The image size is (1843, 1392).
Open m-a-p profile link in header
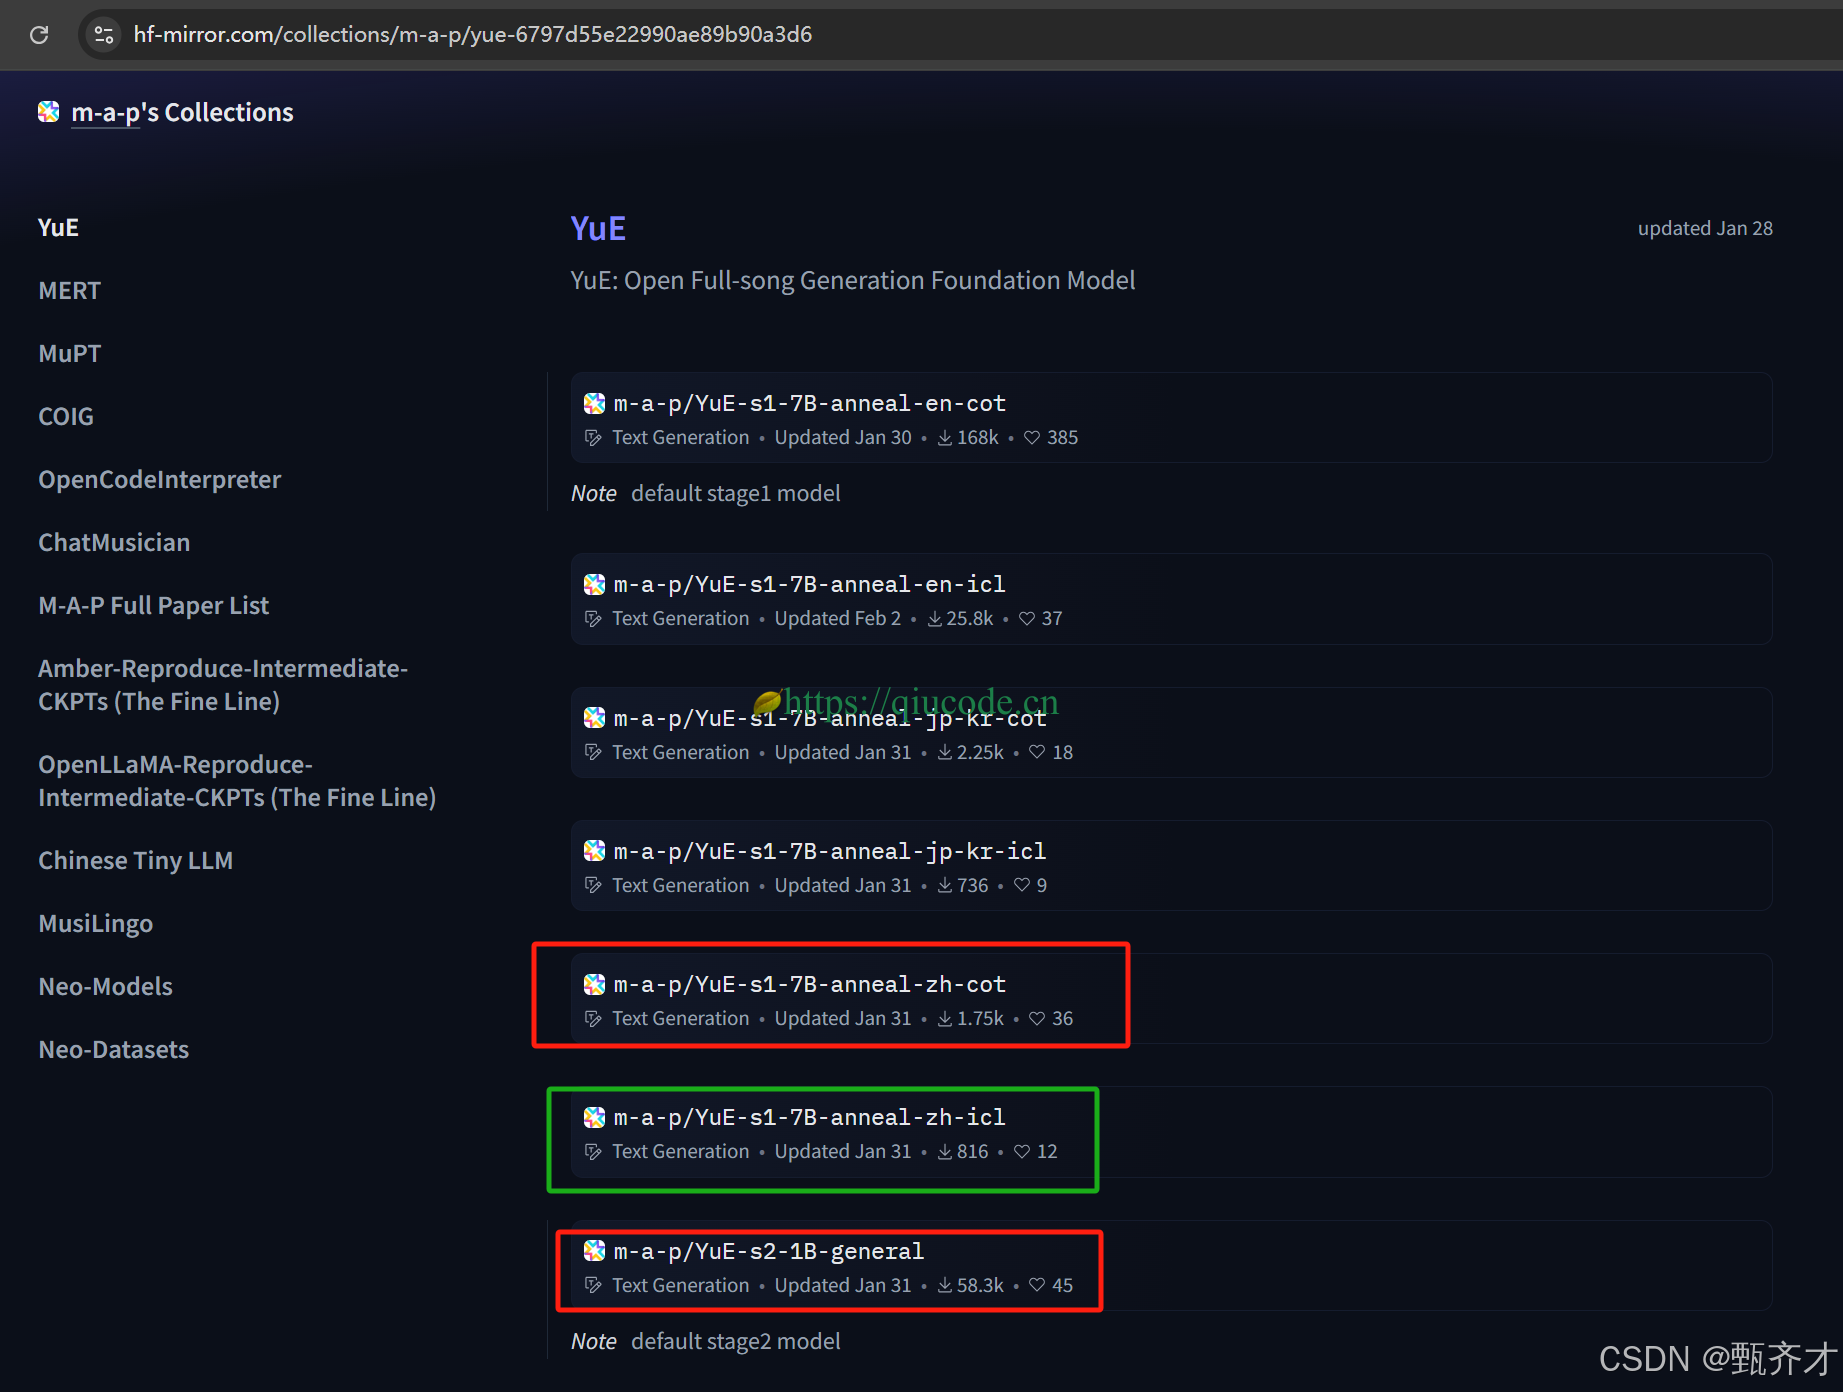pyautogui.click(x=105, y=113)
